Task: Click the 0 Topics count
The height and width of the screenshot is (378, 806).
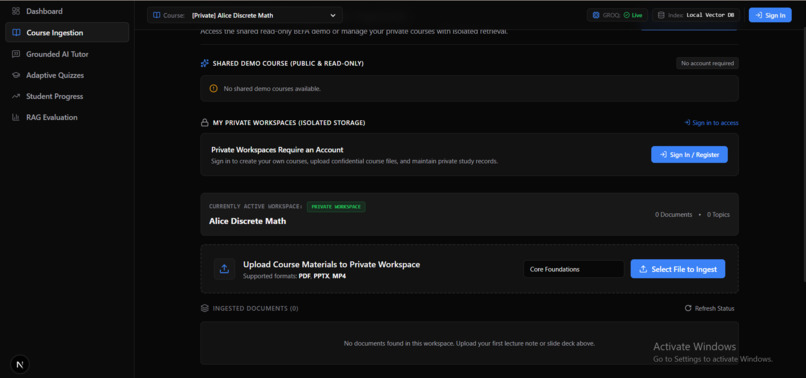Action: click(x=718, y=214)
